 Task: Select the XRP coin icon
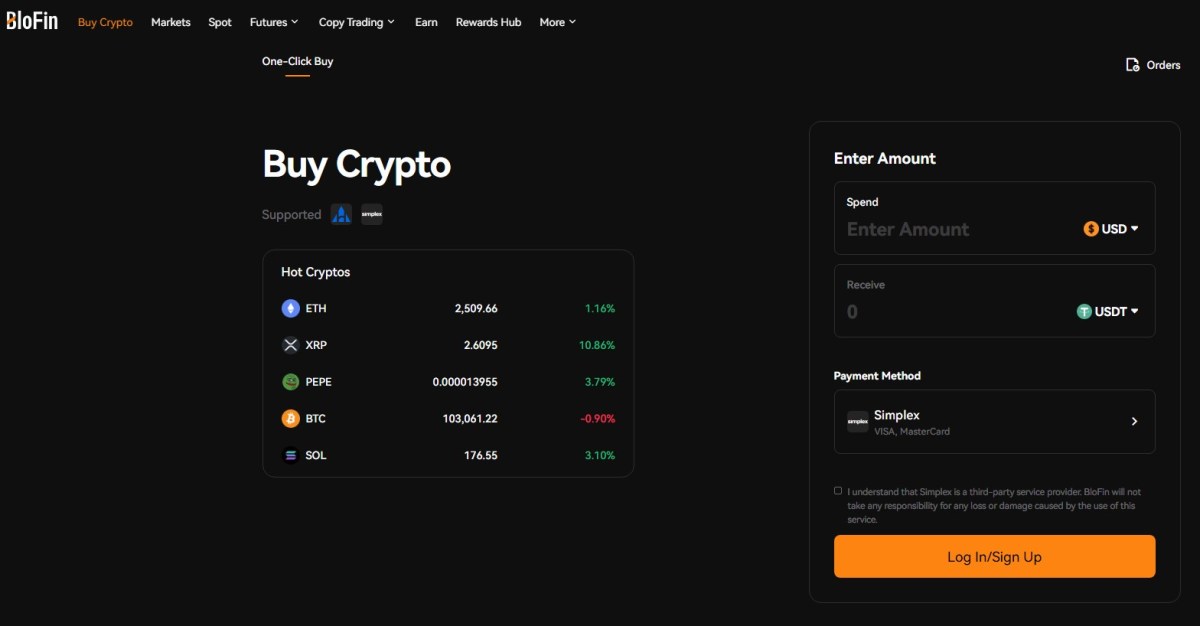click(x=291, y=345)
